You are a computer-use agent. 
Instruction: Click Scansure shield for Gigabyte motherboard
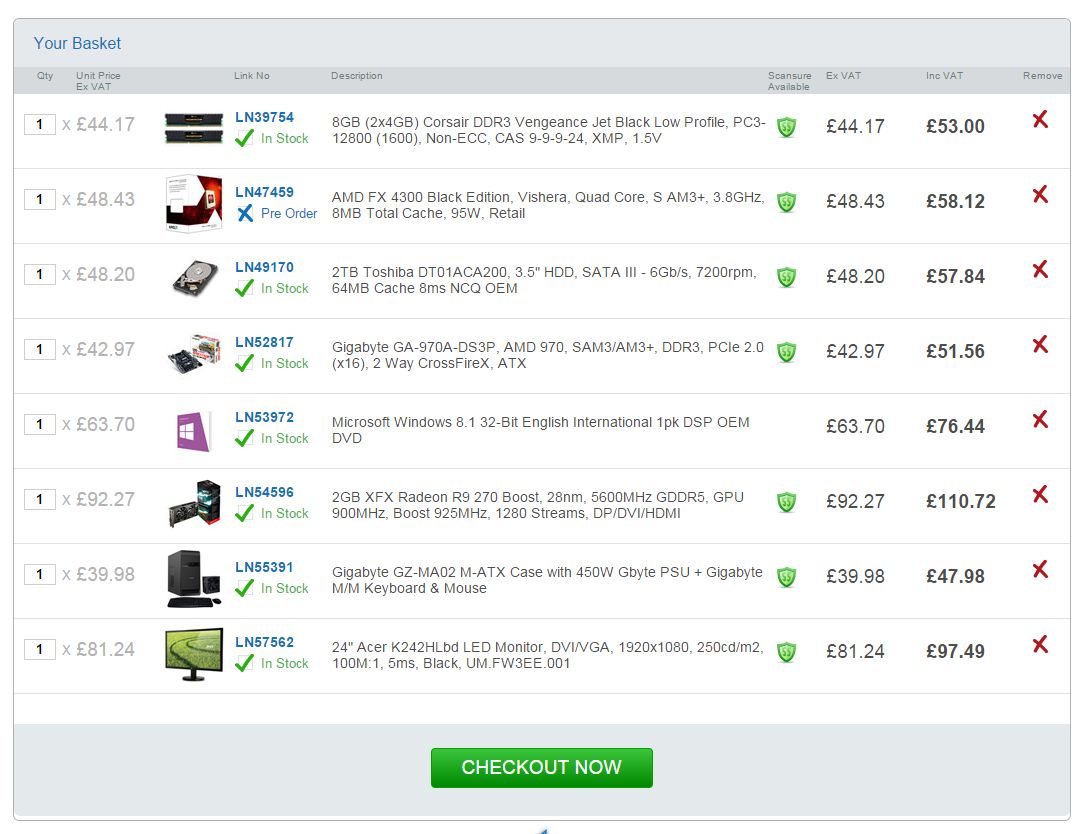coord(786,352)
